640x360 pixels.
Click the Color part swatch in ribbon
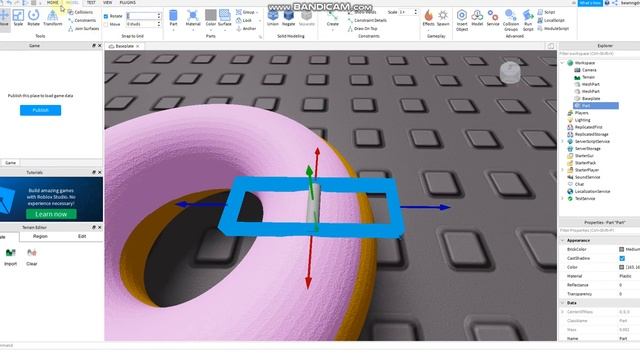point(211,16)
